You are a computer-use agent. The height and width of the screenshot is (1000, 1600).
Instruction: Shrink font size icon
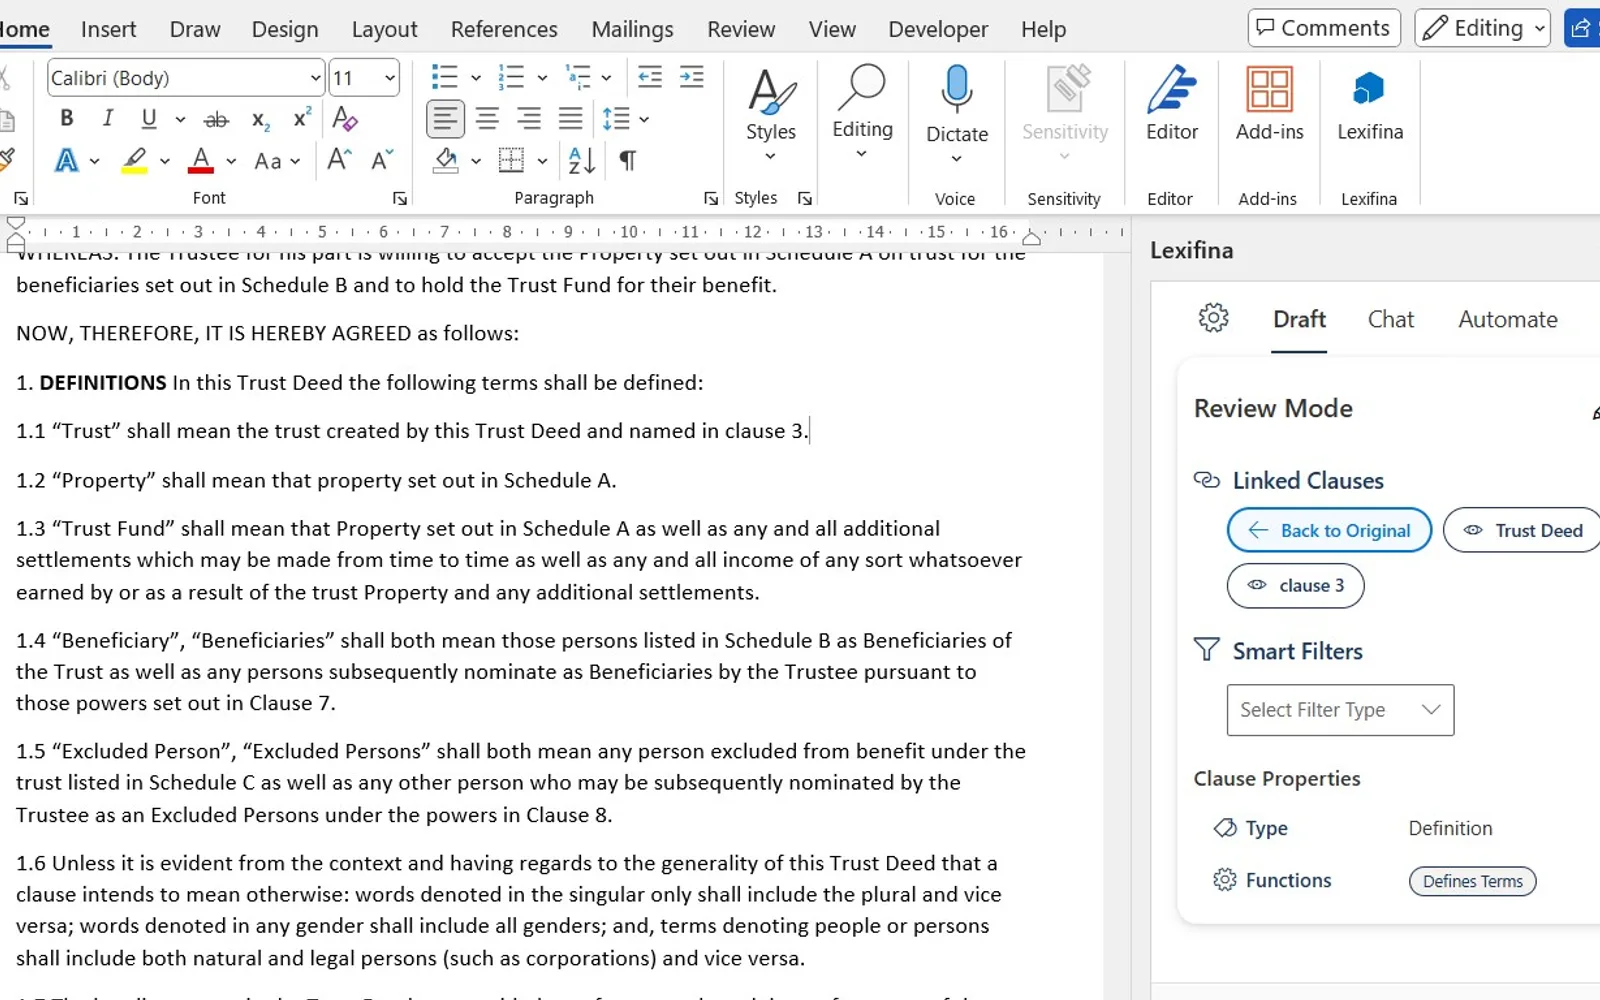click(382, 160)
